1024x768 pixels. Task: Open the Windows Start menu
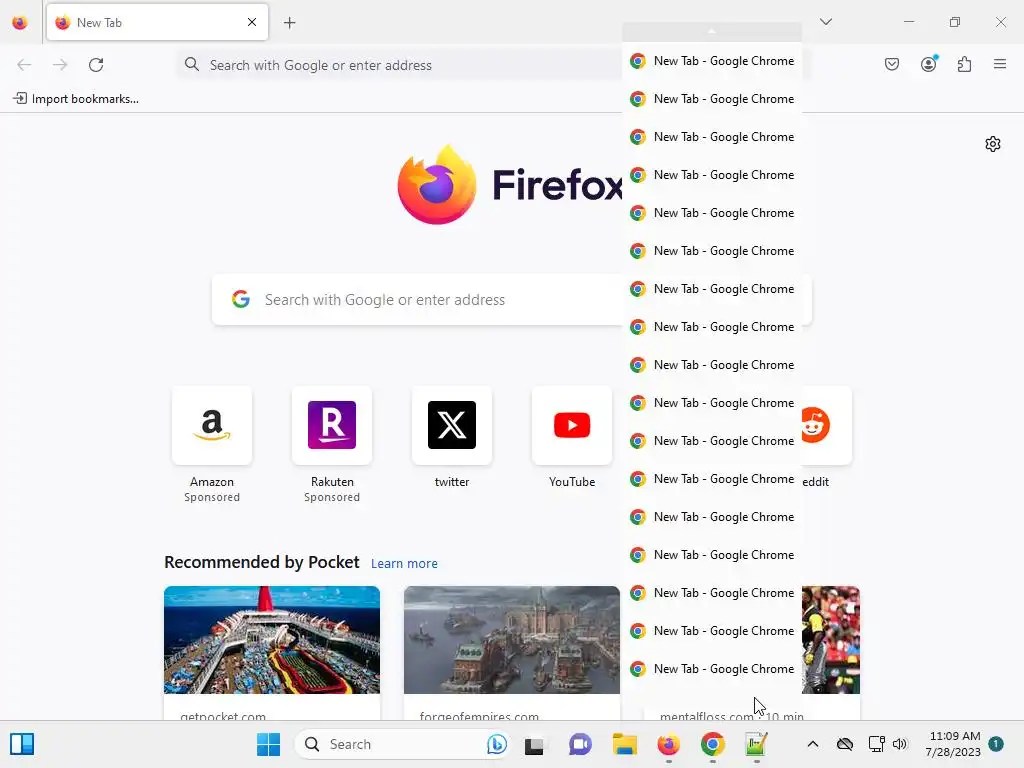268,744
